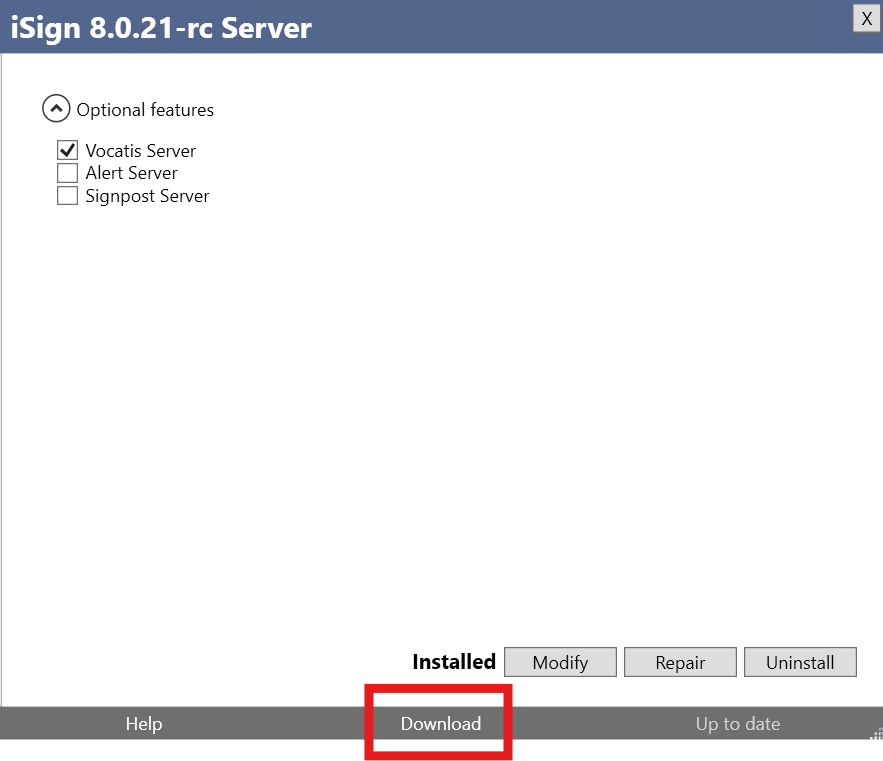Click Uninstall to remove iSign Server
This screenshot has width=883, height=761.
pyautogui.click(x=800, y=662)
